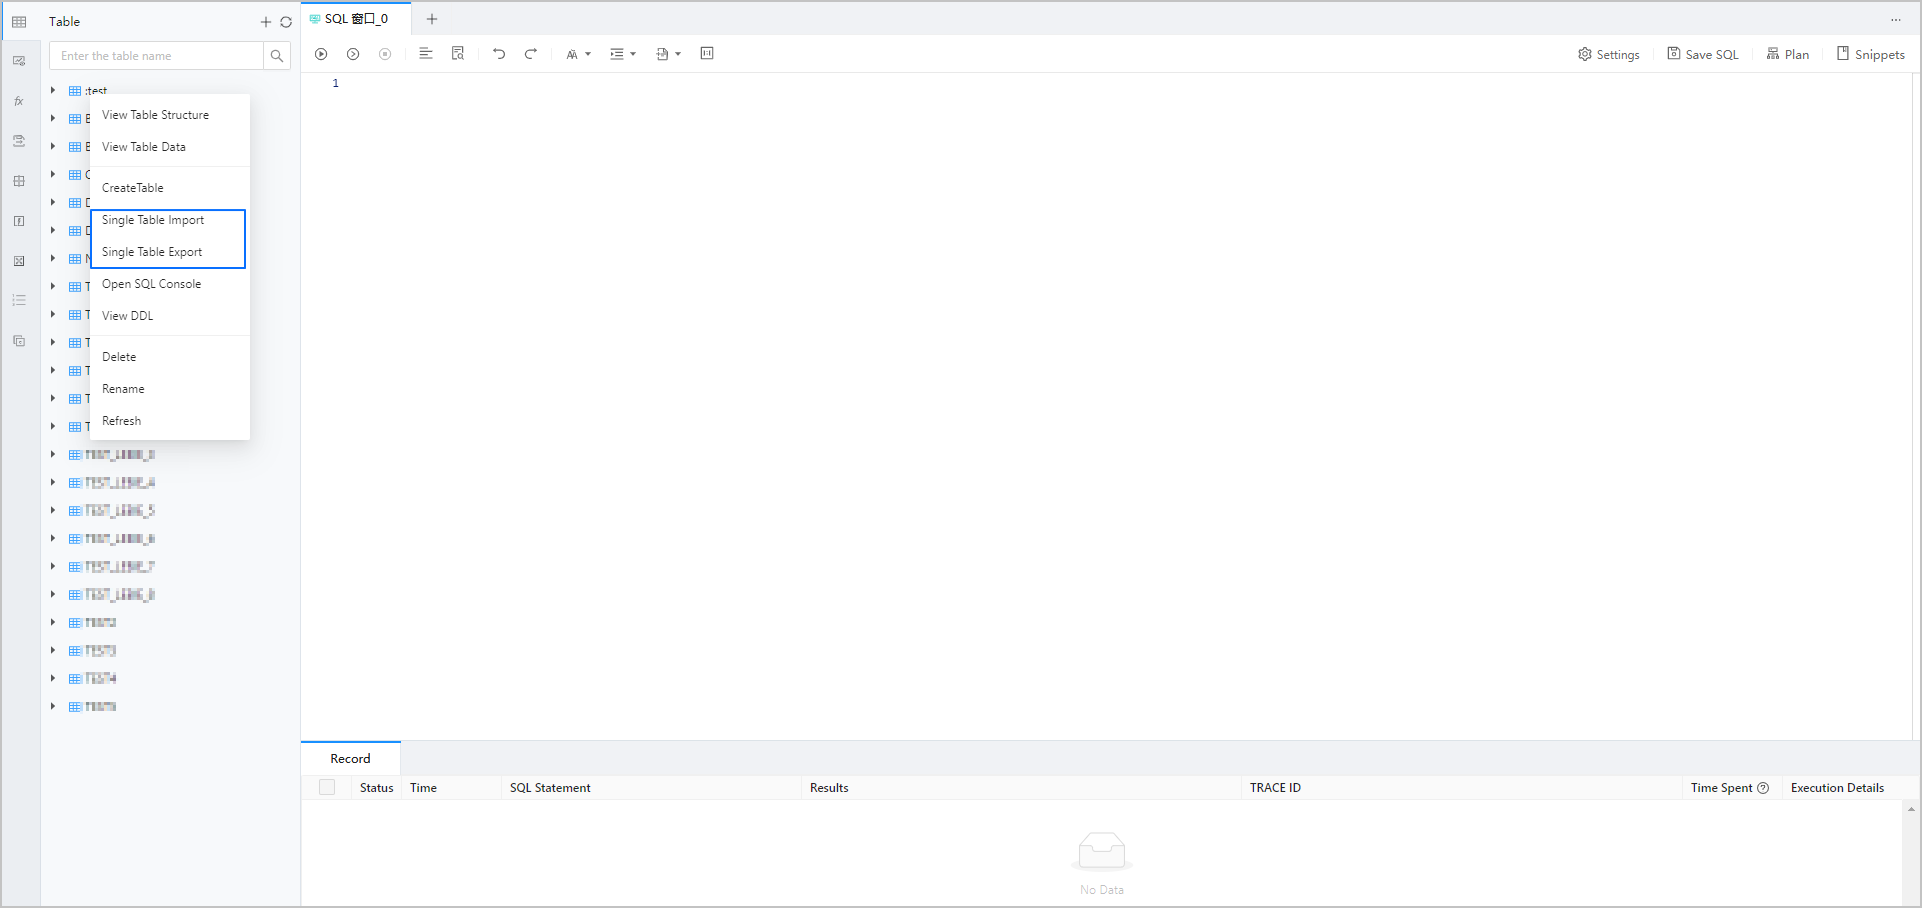Click the Status column header
1922x908 pixels.
pos(377,788)
